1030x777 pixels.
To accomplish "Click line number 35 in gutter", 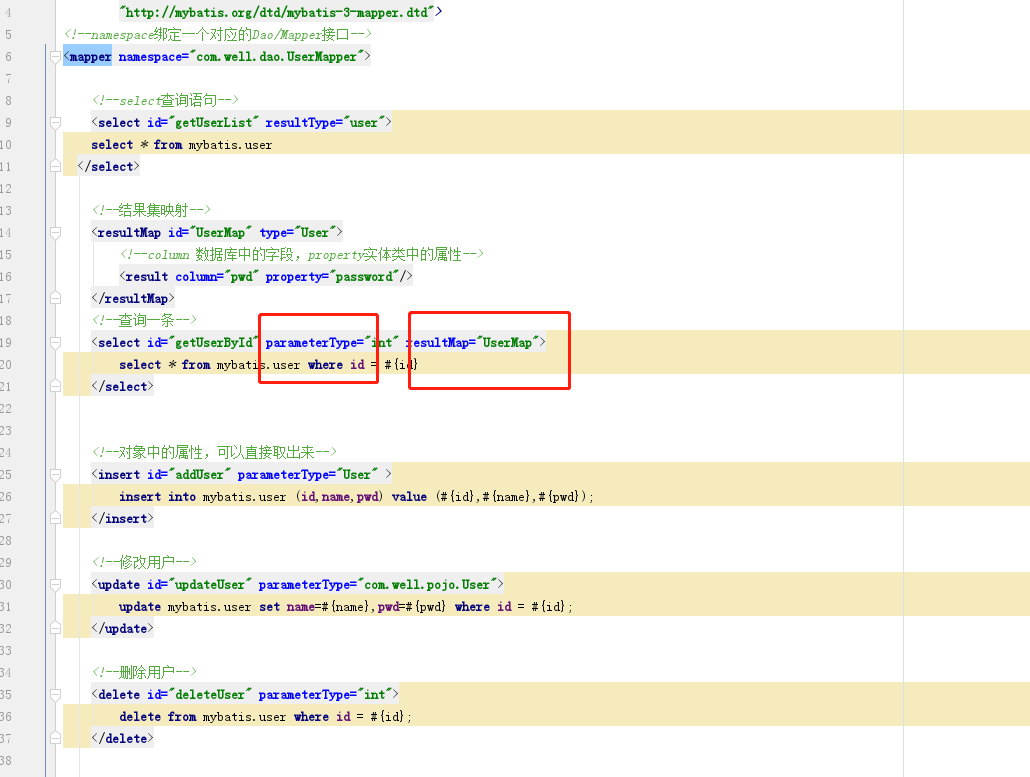I will [6, 695].
